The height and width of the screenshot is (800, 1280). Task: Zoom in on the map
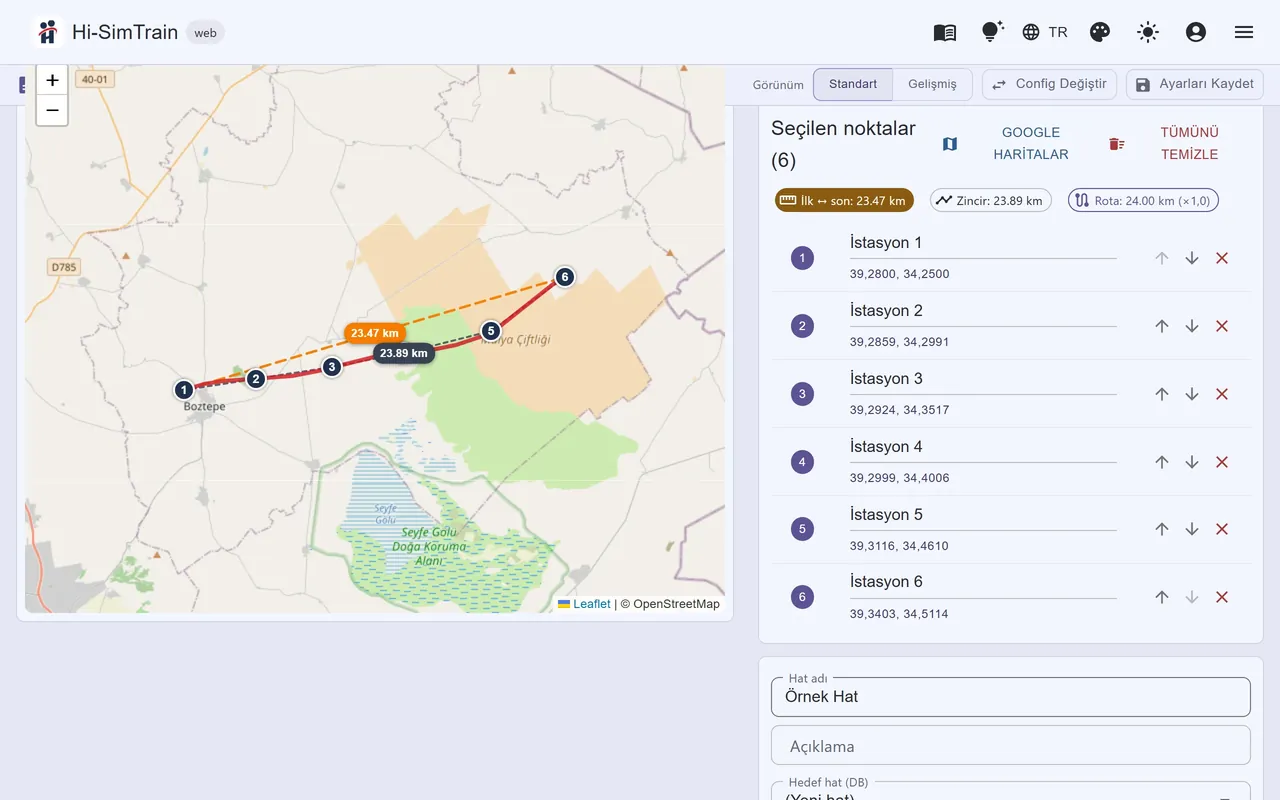click(52, 80)
